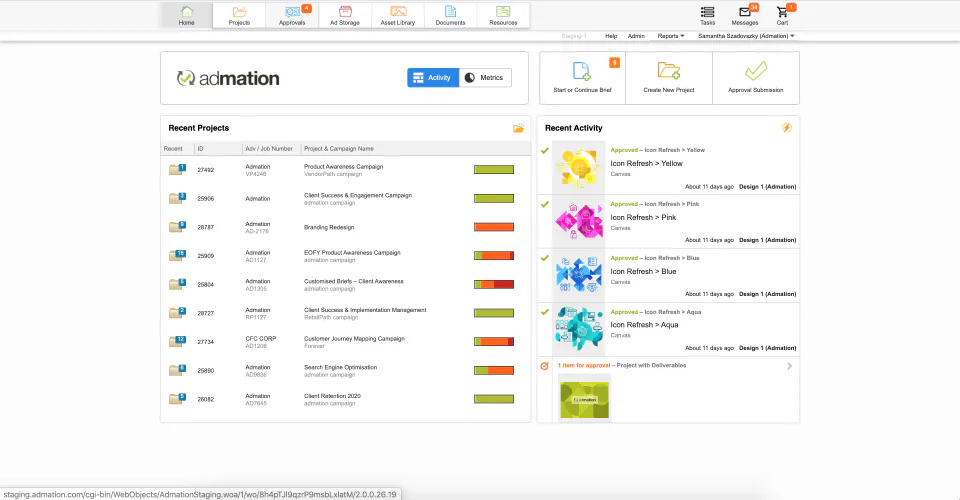
Task: Expand the 1 item for approval row
Action: [789, 366]
